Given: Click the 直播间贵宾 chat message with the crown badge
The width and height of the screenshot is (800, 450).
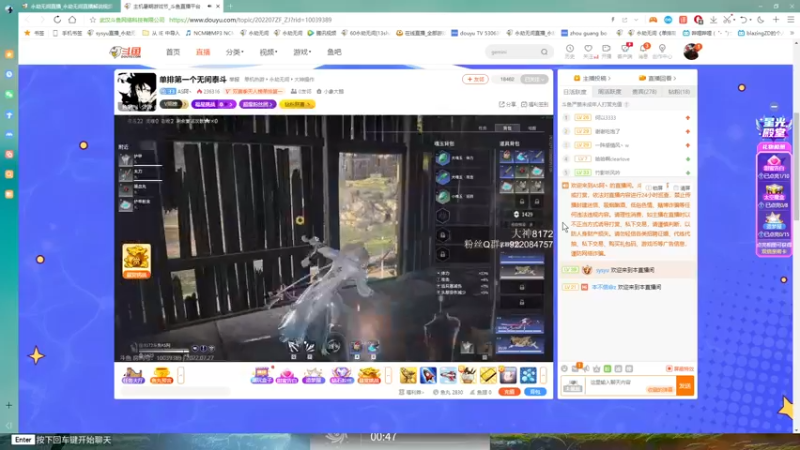Looking at the screenshot, I should tap(628, 270).
